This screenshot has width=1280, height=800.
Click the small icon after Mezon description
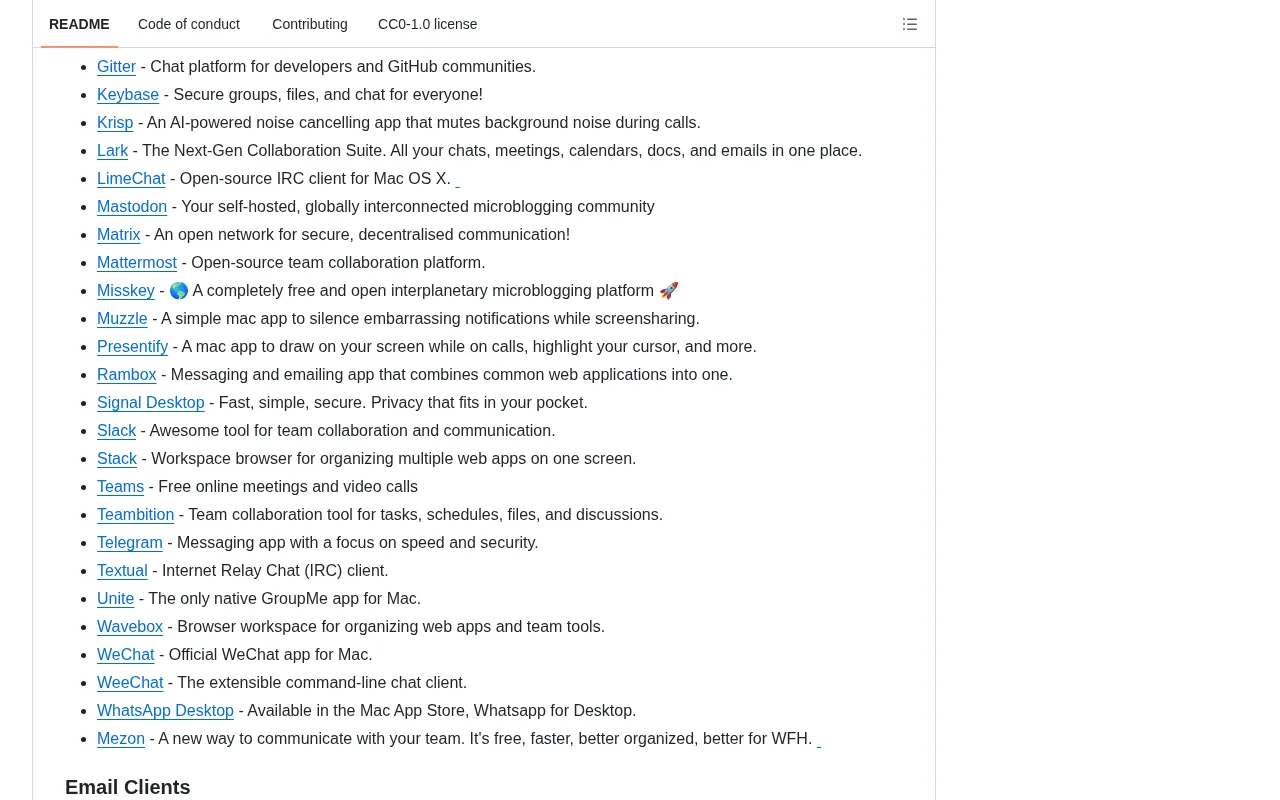[819, 740]
